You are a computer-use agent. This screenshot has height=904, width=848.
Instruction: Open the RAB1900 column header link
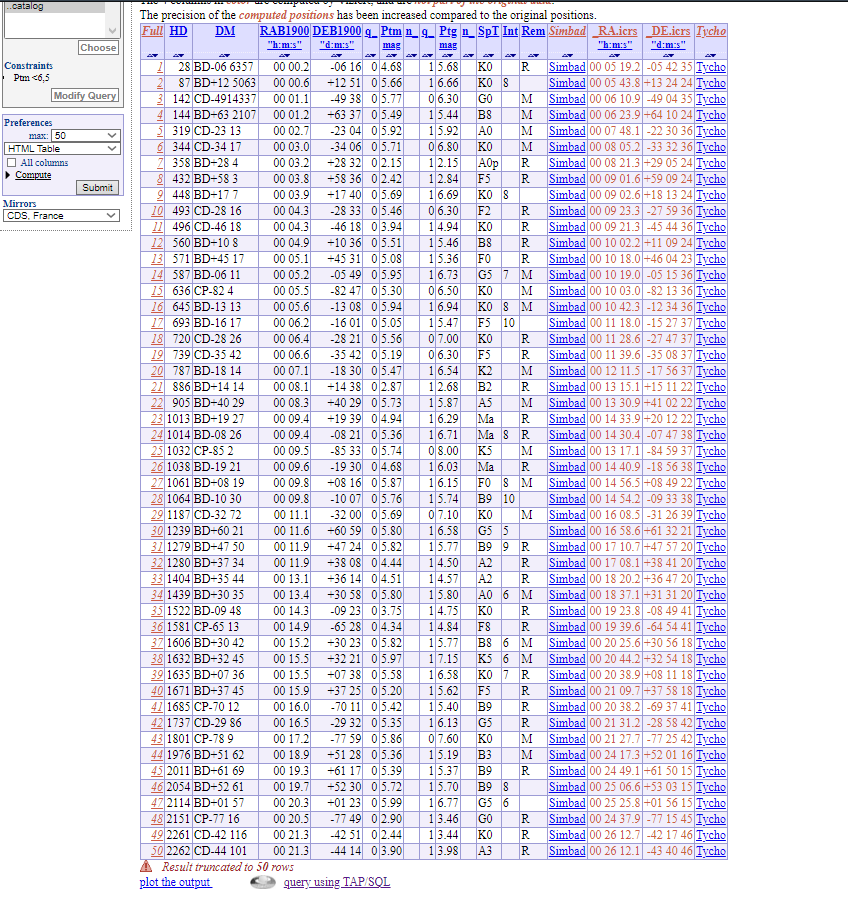coord(284,31)
